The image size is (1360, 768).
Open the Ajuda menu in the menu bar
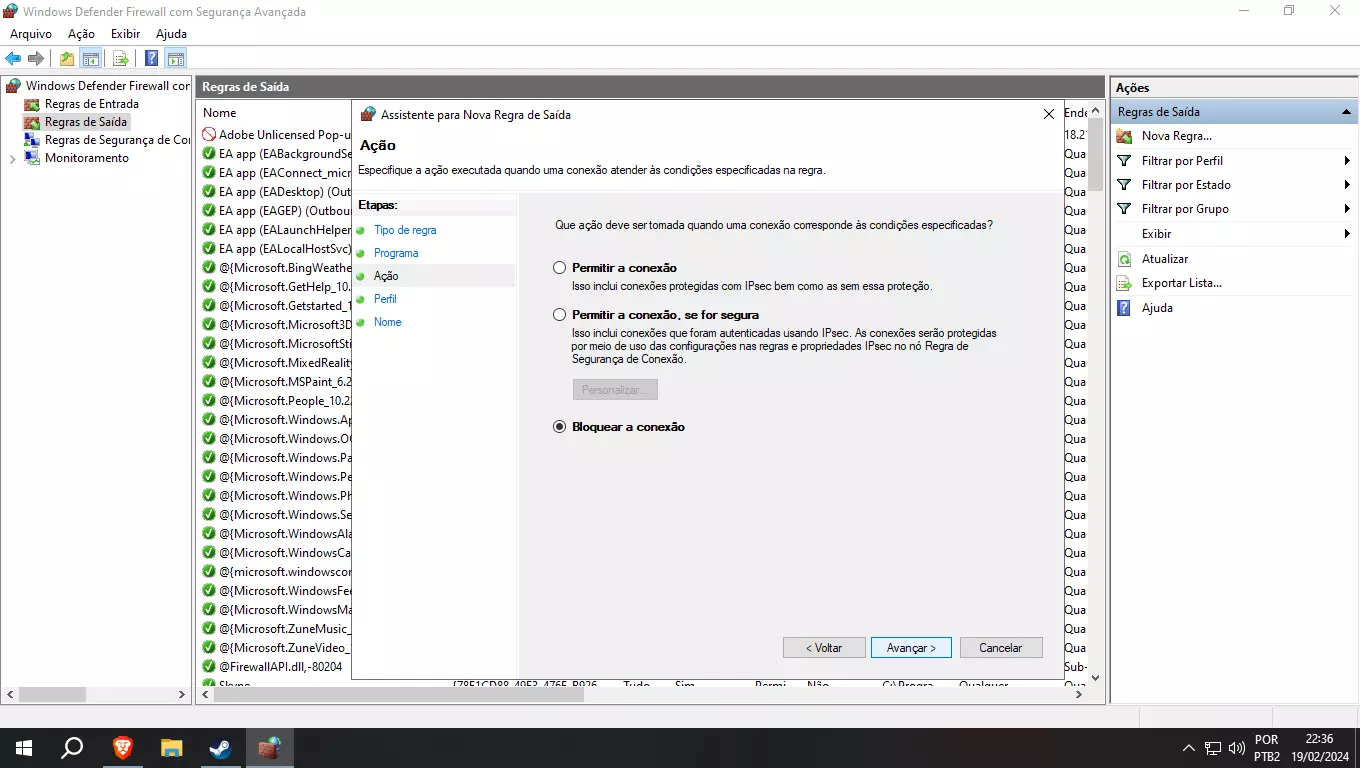point(171,34)
